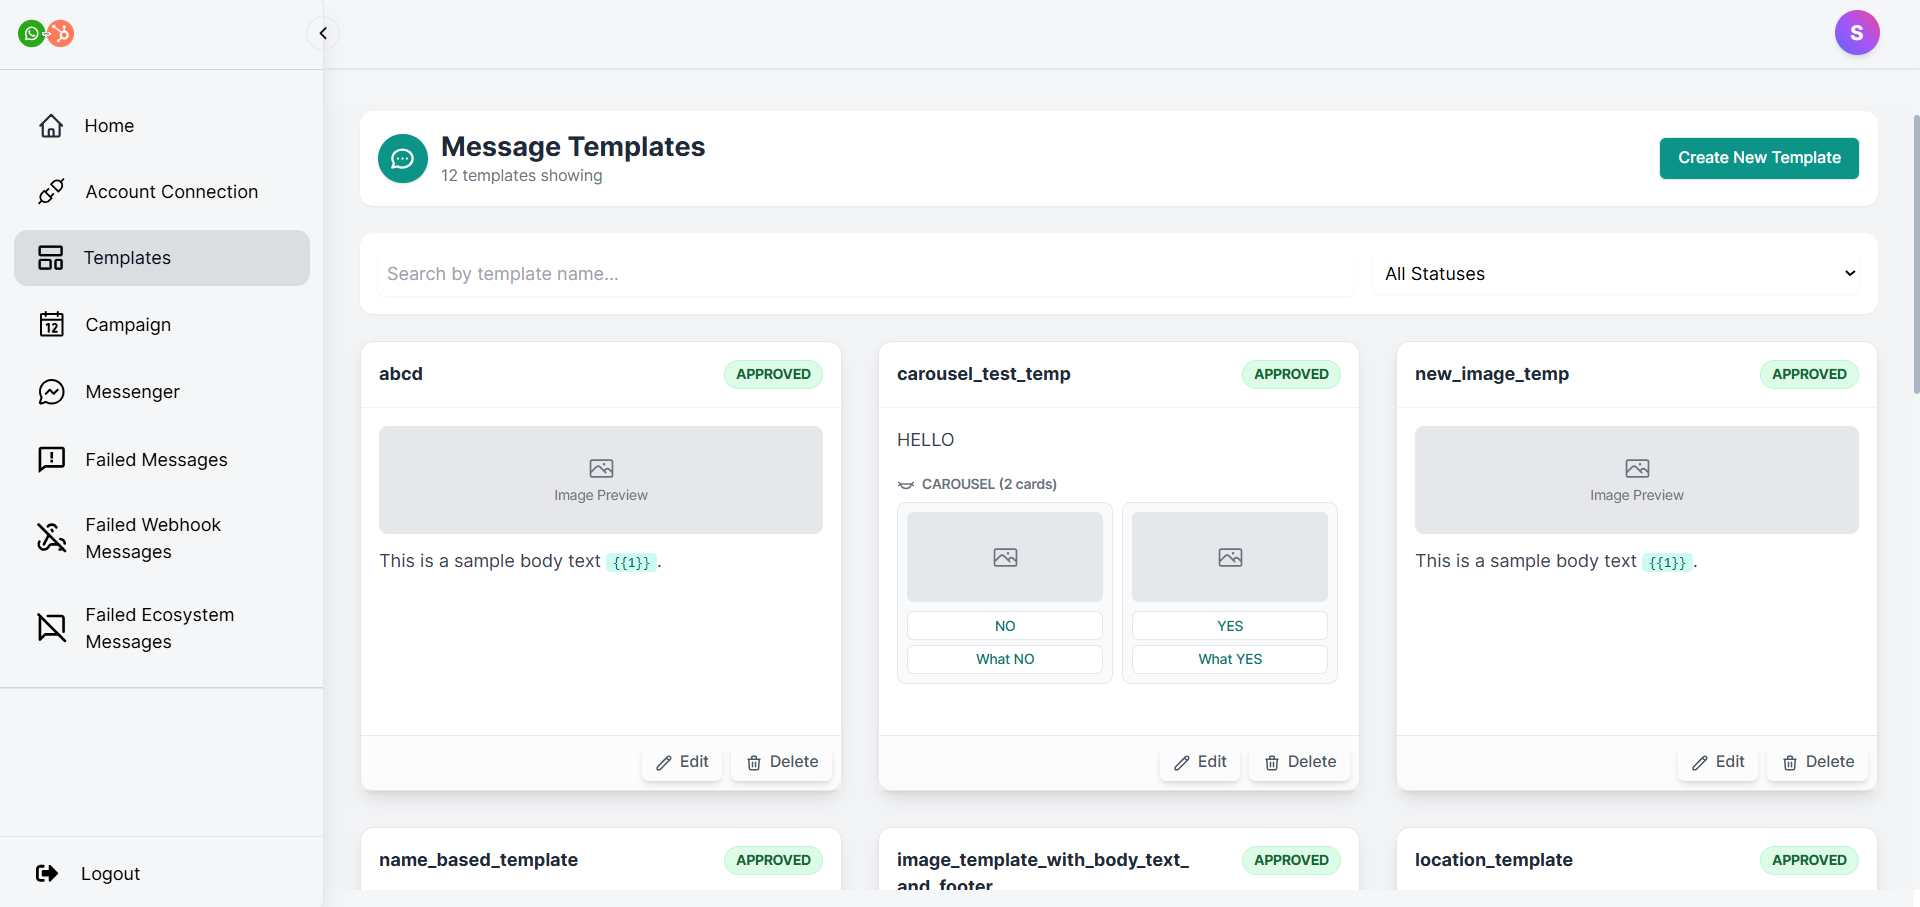Select the Failed Messages alert icon

coord(51,459)
